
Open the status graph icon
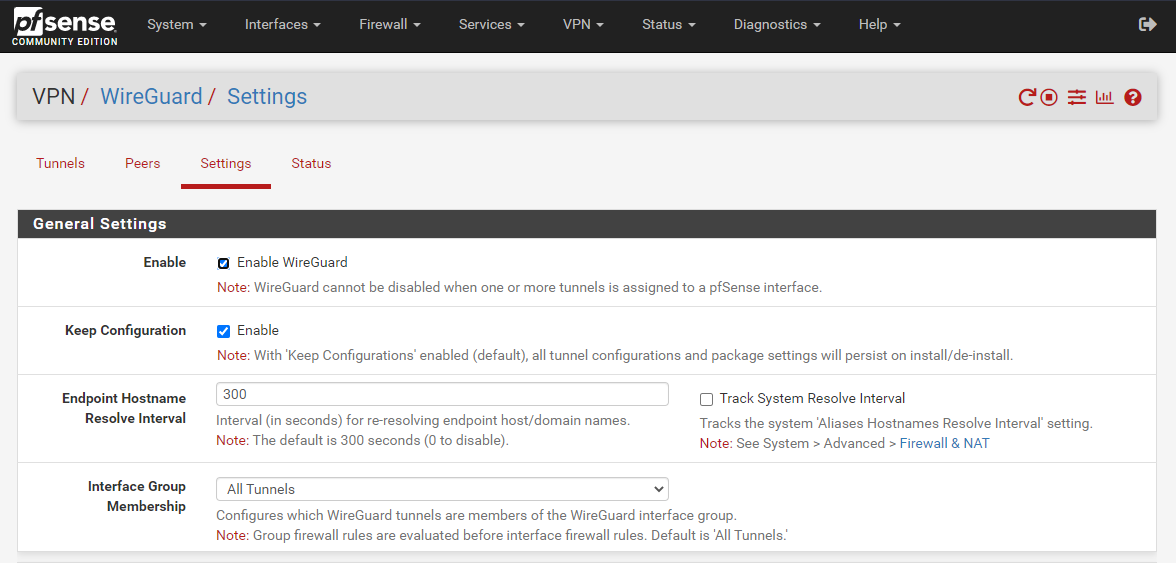coord(1104,97)
